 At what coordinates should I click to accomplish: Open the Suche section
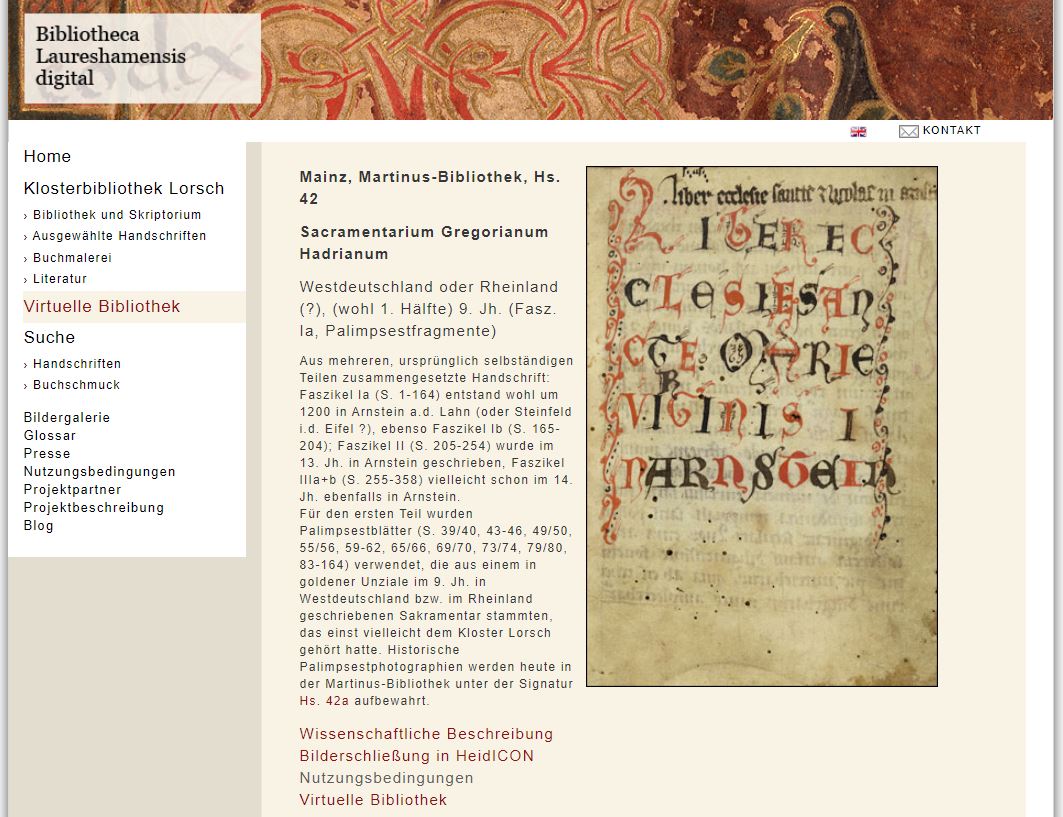(49, 338)
